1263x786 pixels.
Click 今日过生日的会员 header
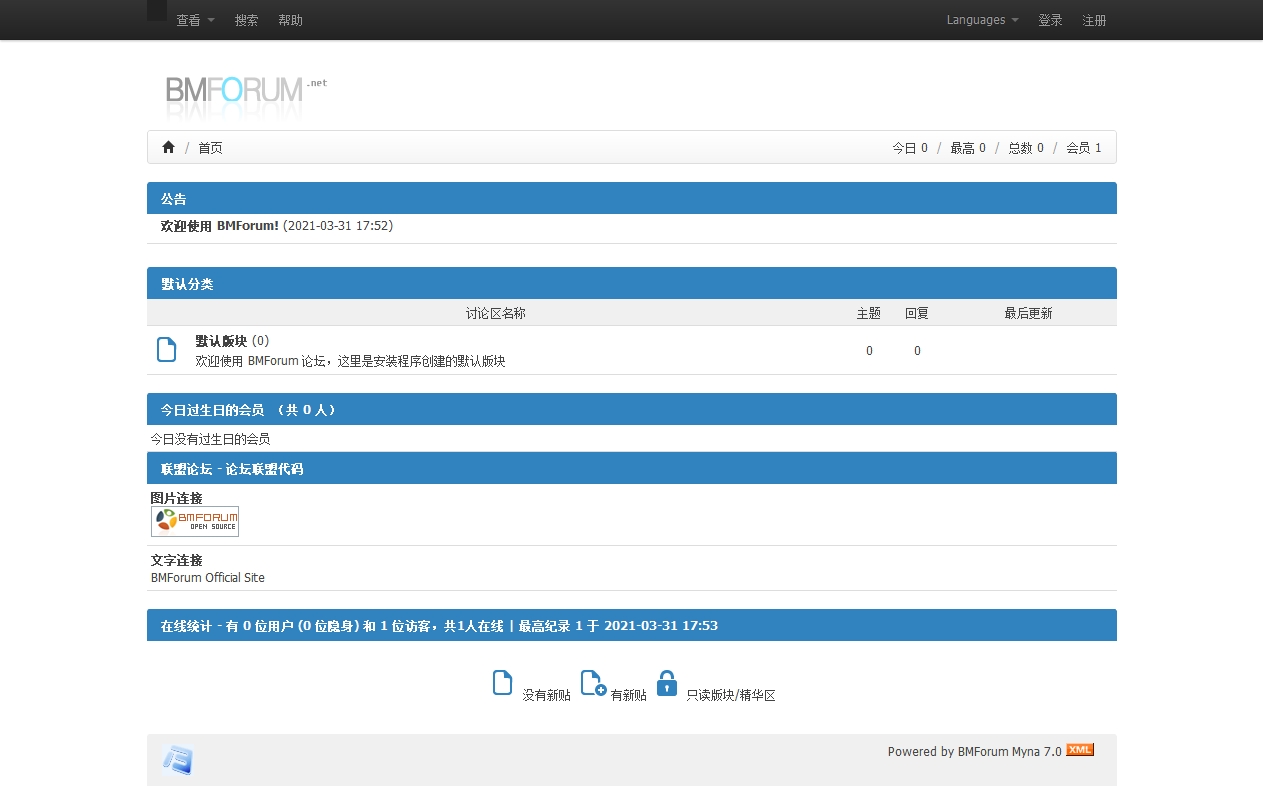coord(632,409)
